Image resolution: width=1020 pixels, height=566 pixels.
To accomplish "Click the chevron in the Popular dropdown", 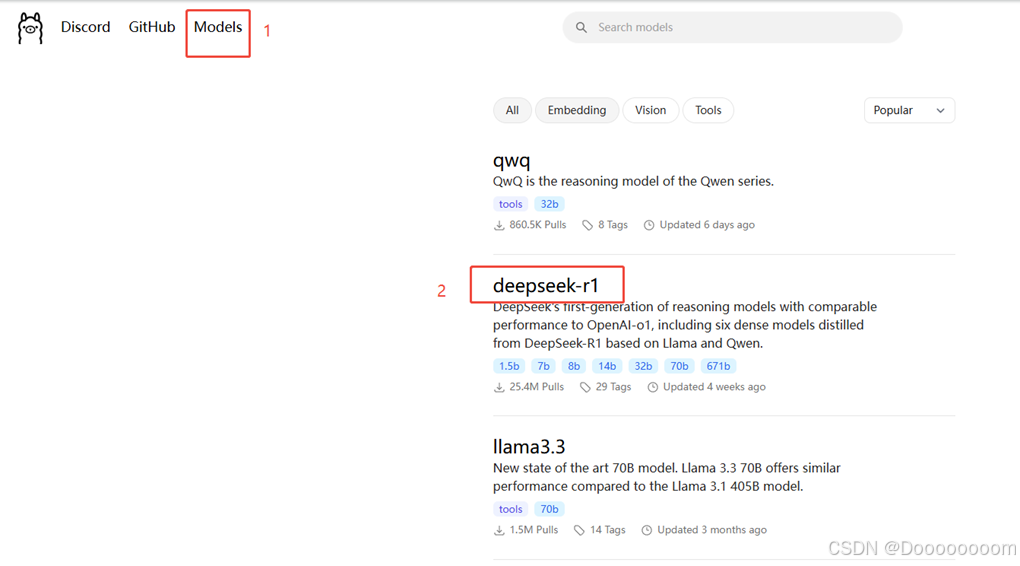I will (940, 111).
